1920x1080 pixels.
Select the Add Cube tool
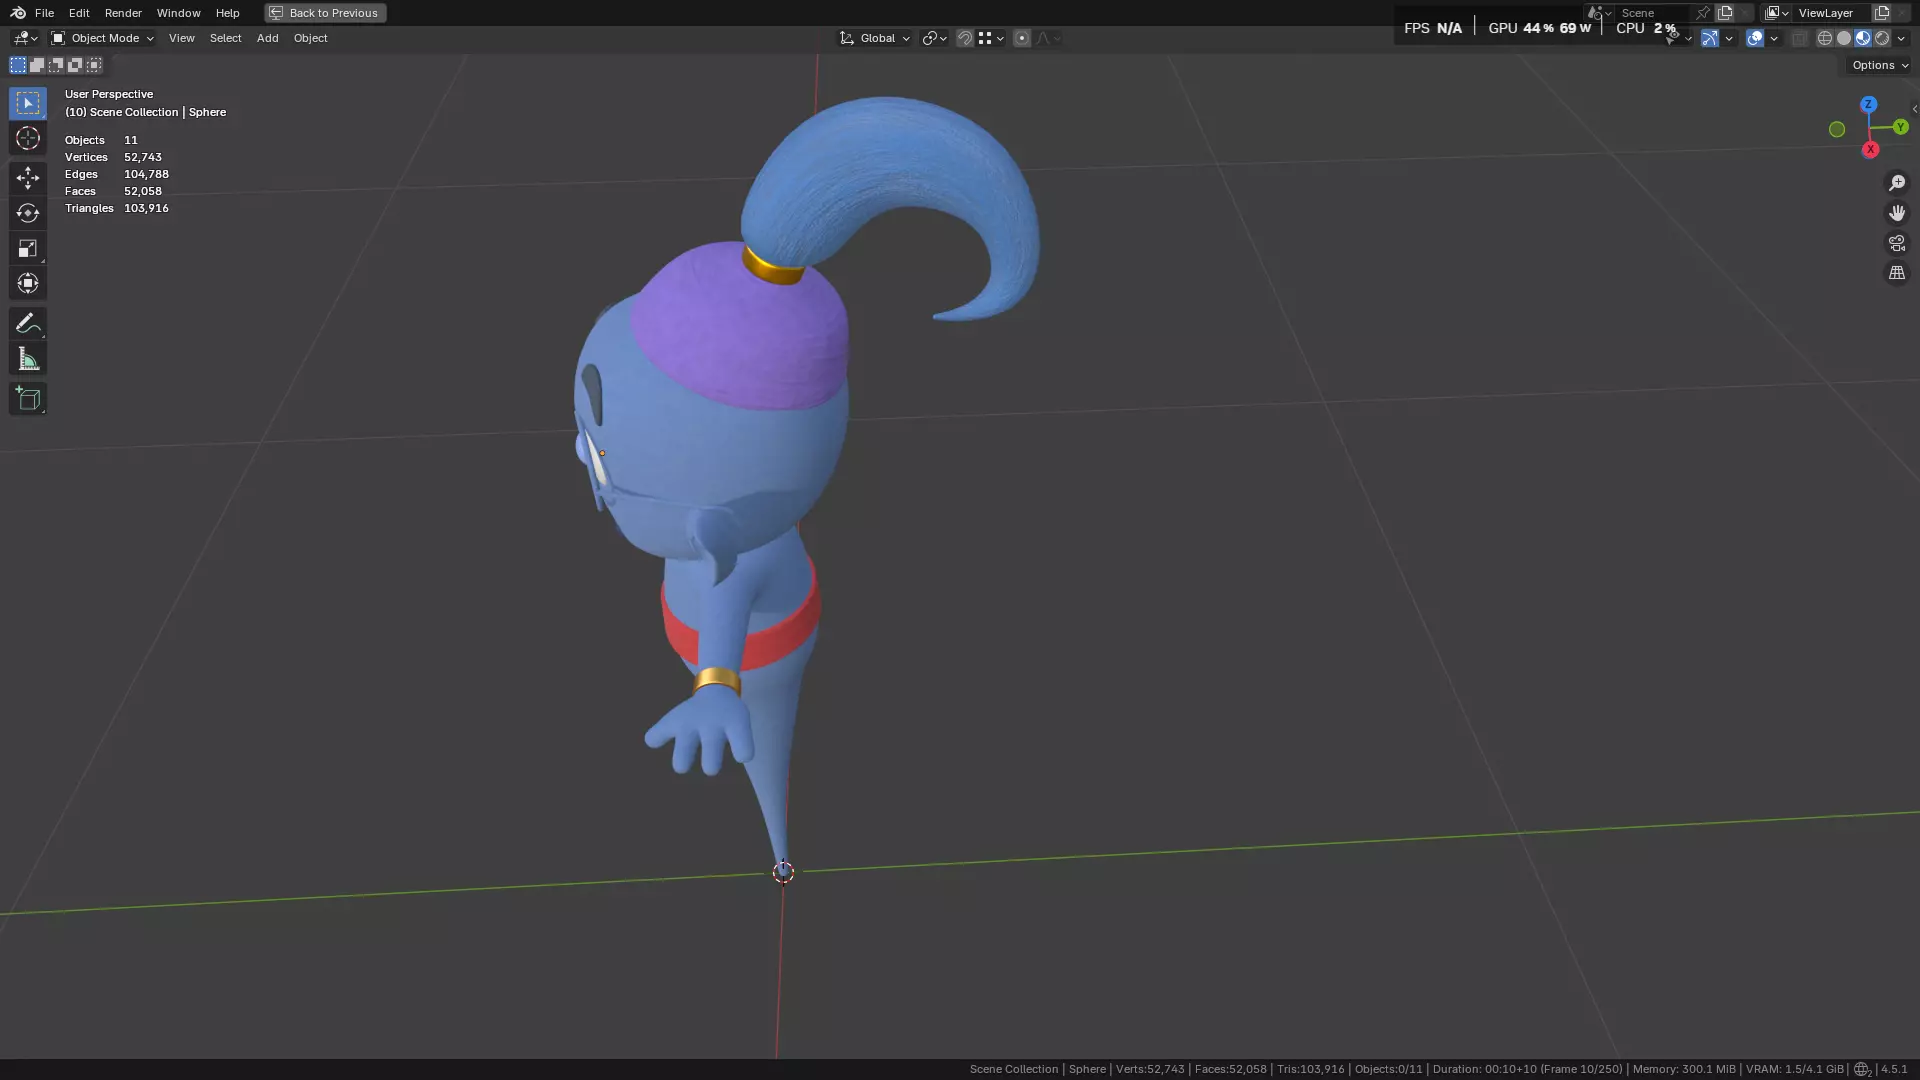pyautogui.click(x=28, y=399)
